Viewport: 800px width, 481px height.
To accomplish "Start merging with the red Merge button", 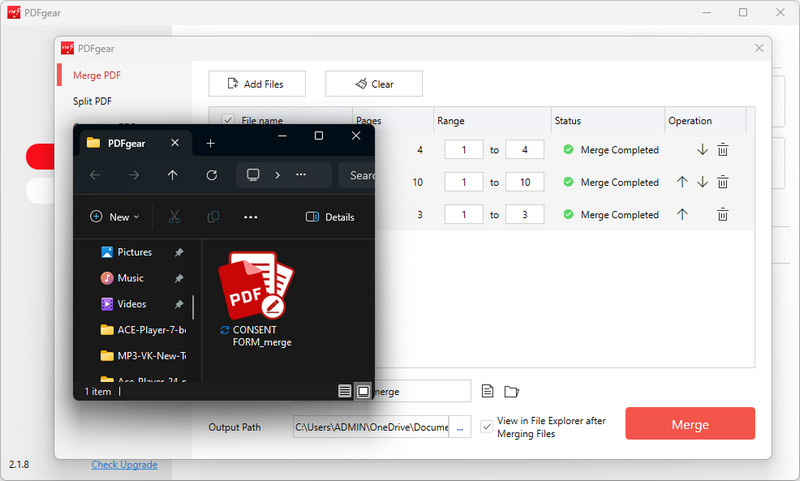I will [690, 423].
